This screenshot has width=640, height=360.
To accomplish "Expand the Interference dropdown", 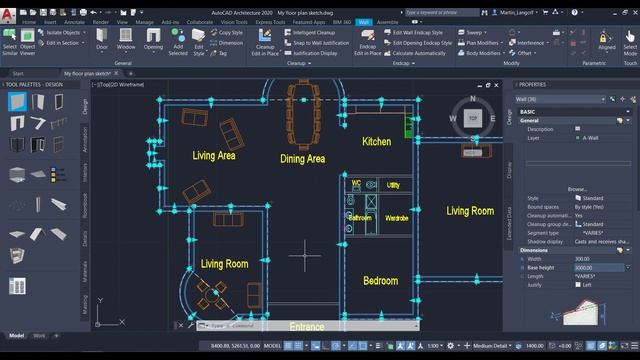I will pos(547,43).
